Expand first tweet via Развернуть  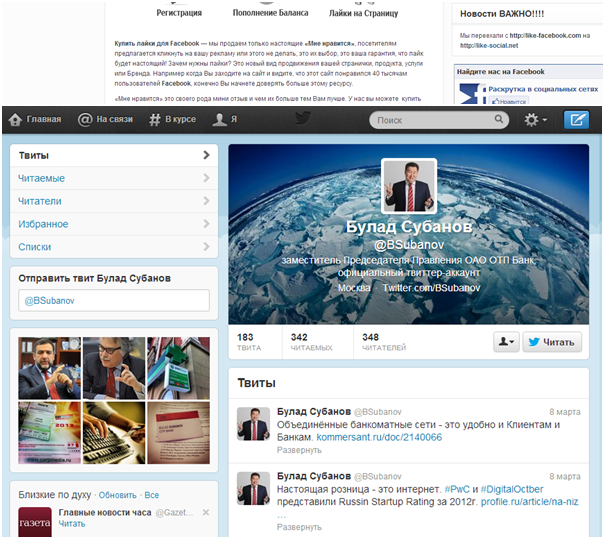[x=299, y=450]
